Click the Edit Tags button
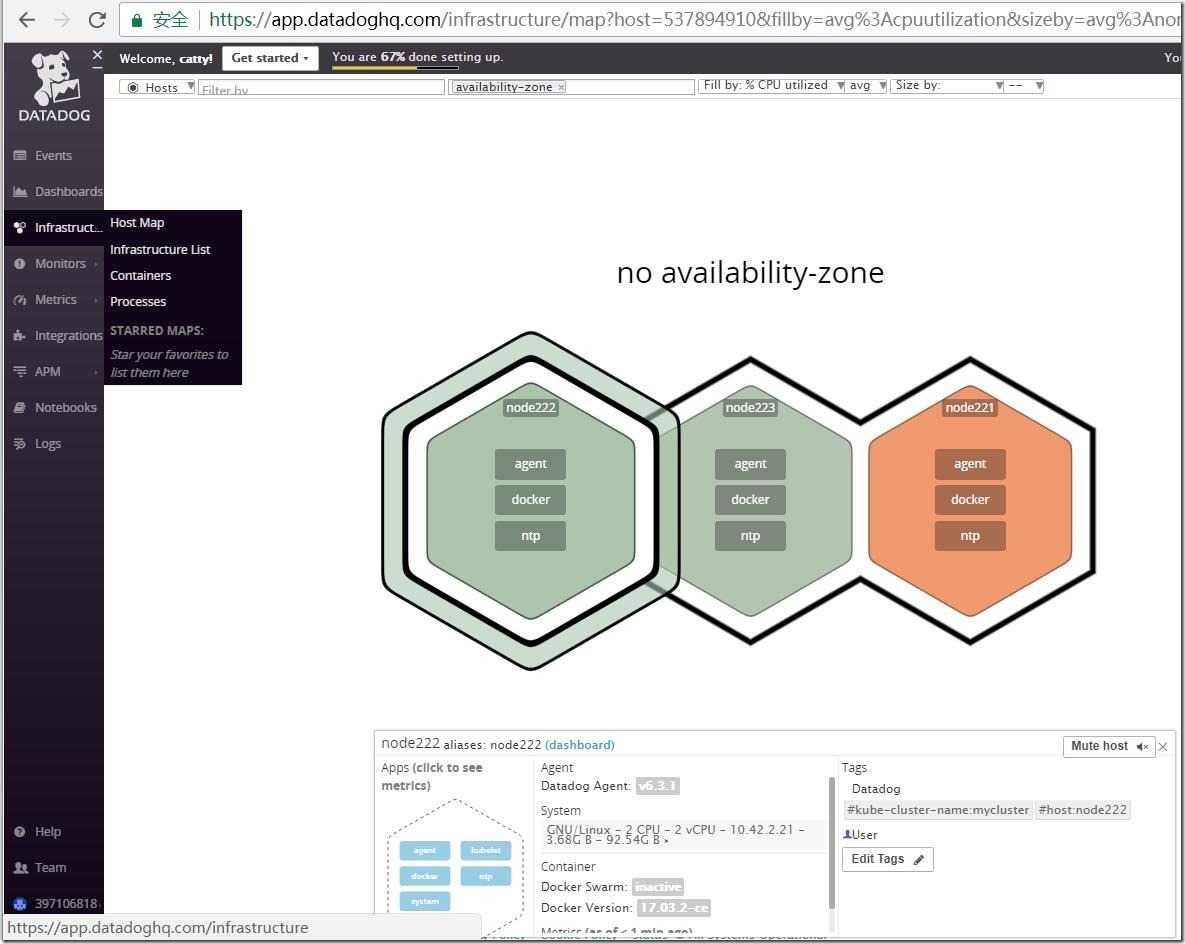 (x=887, y=860)
